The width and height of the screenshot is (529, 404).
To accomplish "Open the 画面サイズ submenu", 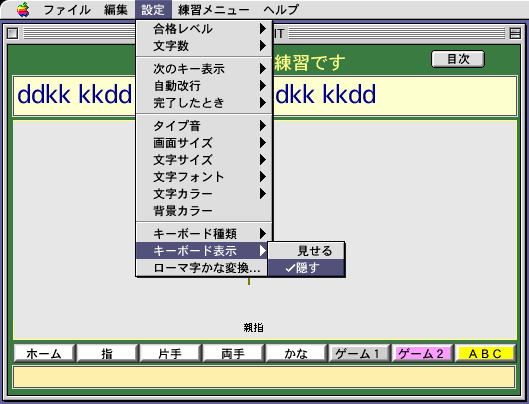I will point(204,143).
